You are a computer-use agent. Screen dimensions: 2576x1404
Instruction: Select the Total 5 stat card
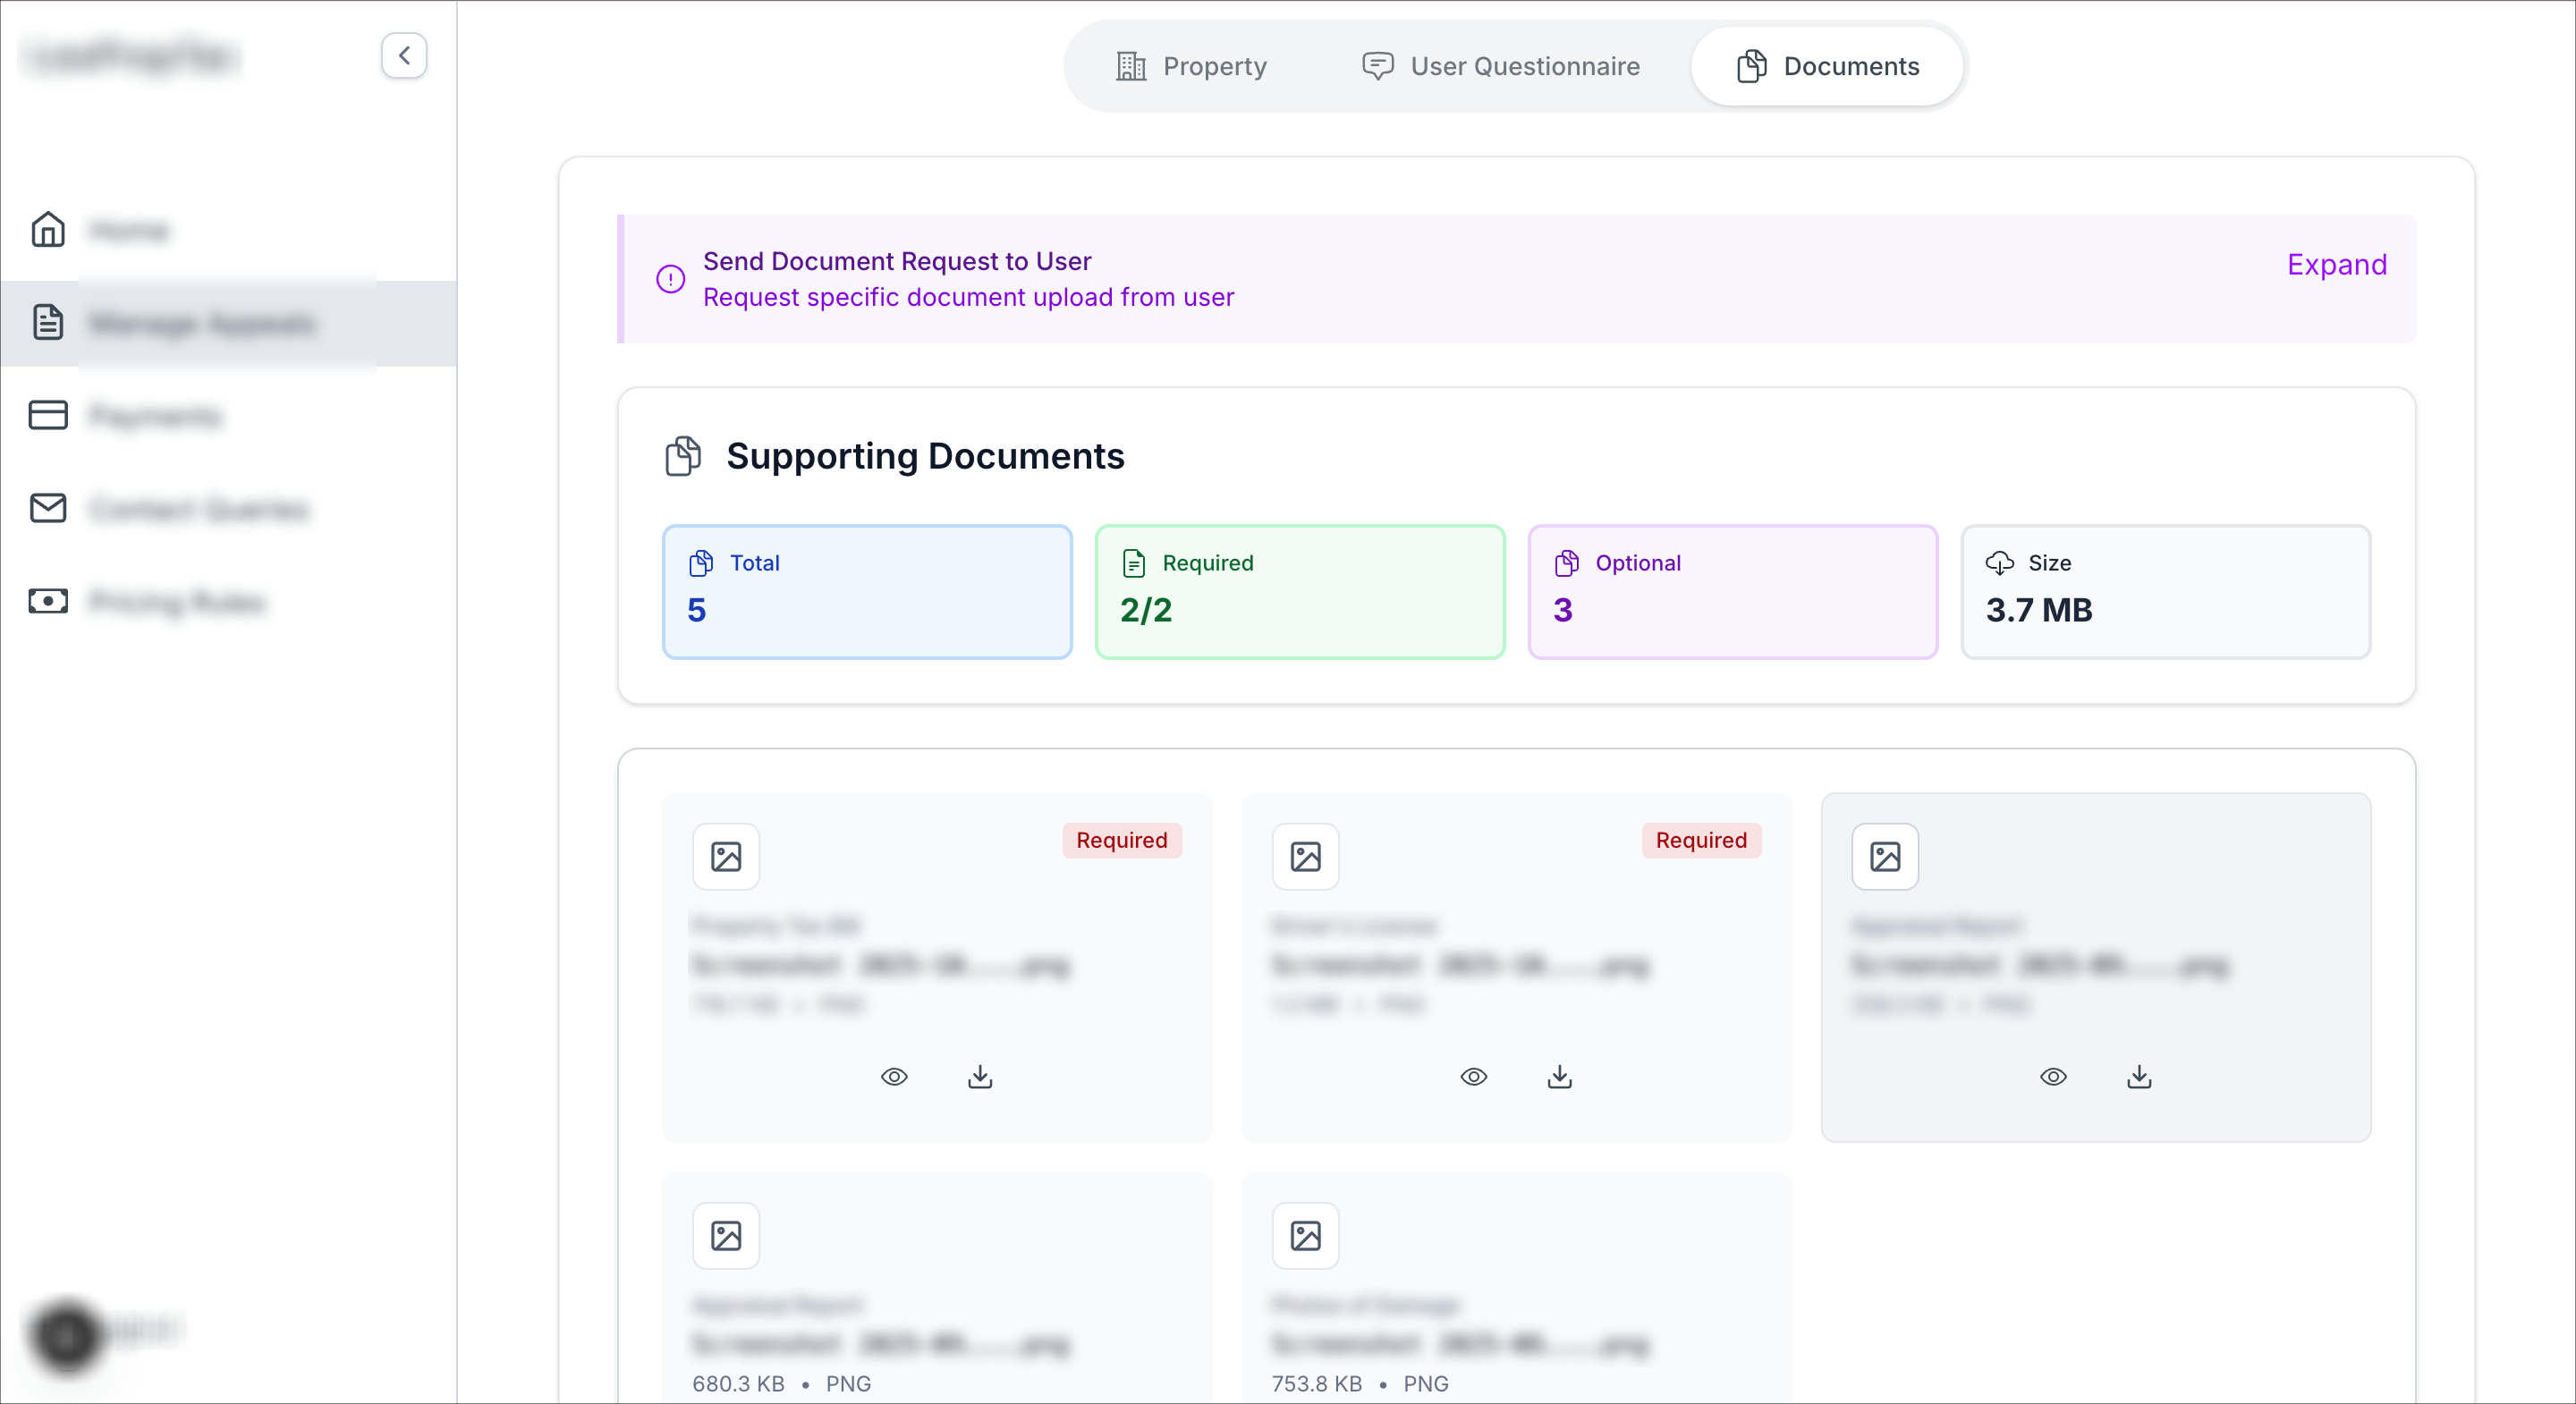point(867,591)
